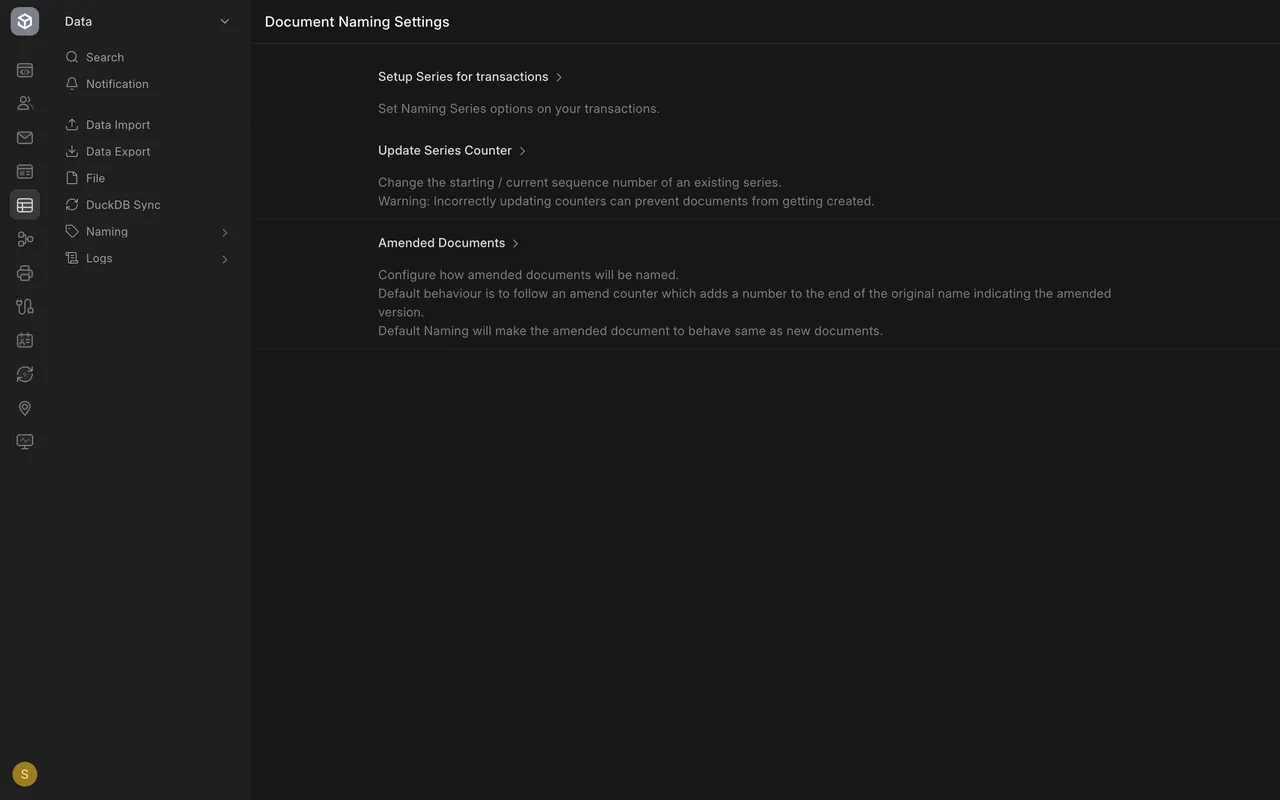This screenshot has height=800, width=1280.
Task: Open the Amended Documents link
Action: point(441,243)
